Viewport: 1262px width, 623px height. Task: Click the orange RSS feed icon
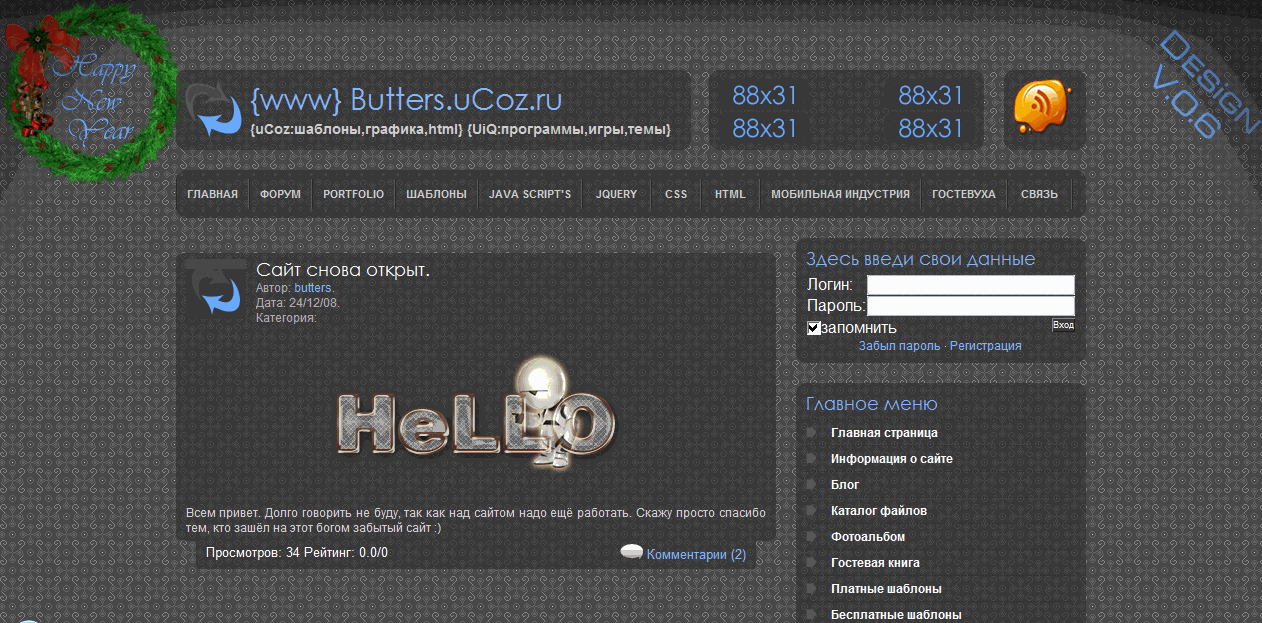point(1042,107)
